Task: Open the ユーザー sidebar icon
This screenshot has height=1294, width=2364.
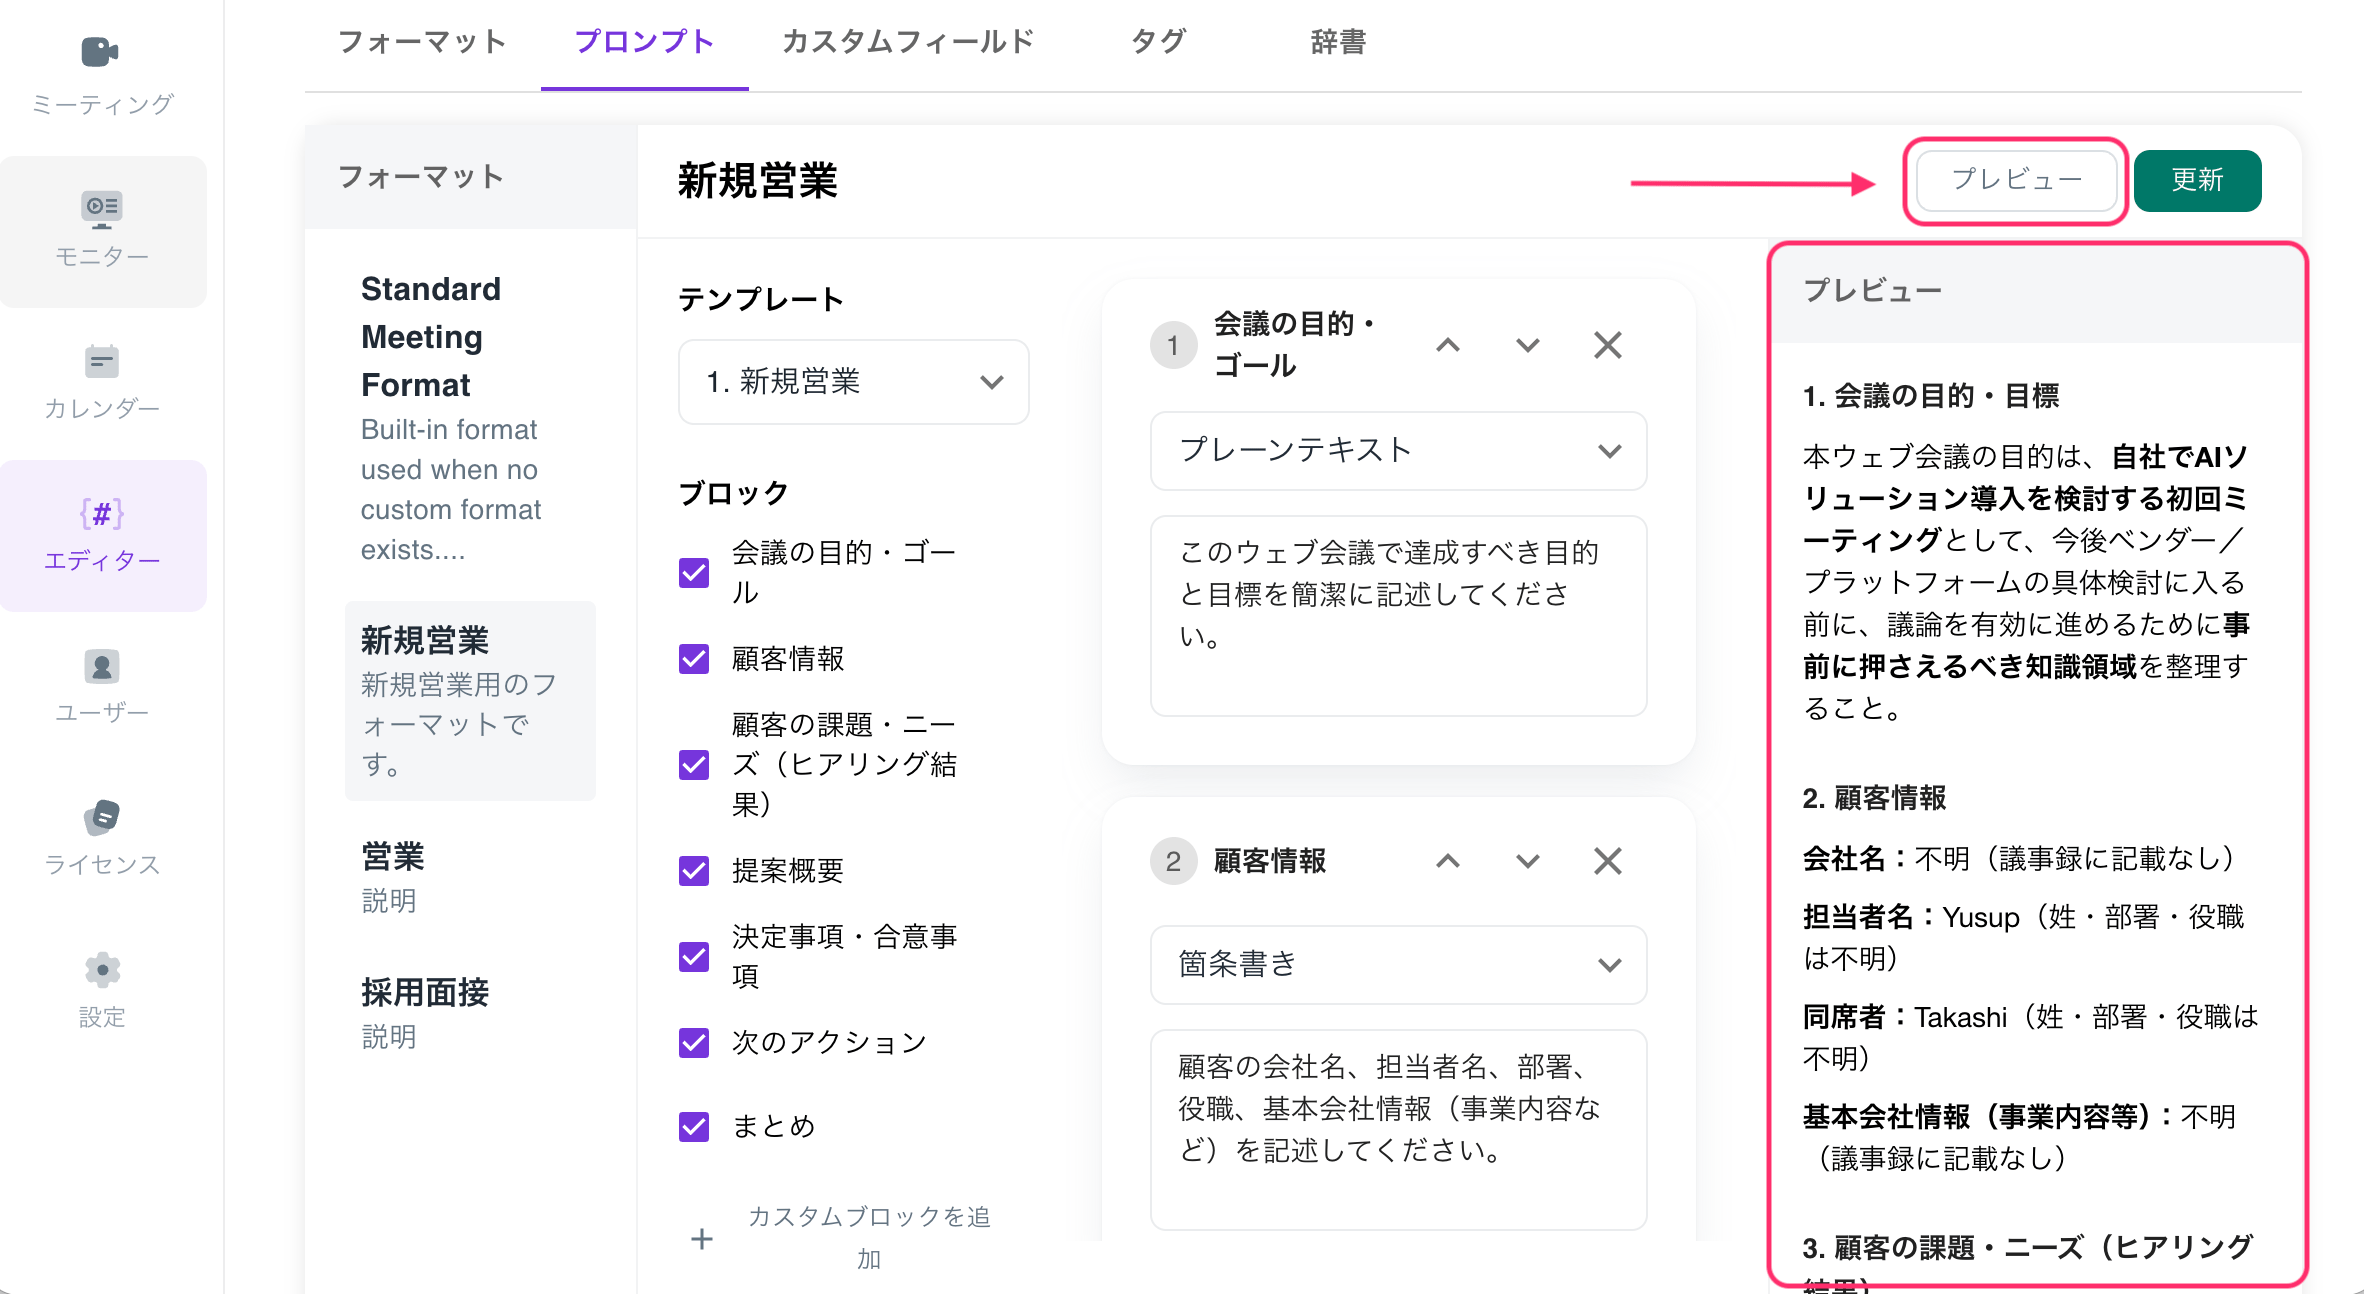Action: [102, 666]
